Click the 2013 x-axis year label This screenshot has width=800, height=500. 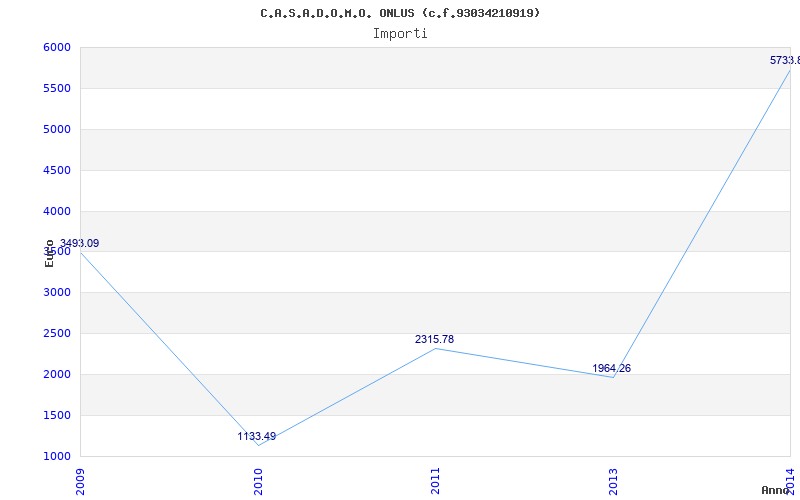(x=613, y=481)
